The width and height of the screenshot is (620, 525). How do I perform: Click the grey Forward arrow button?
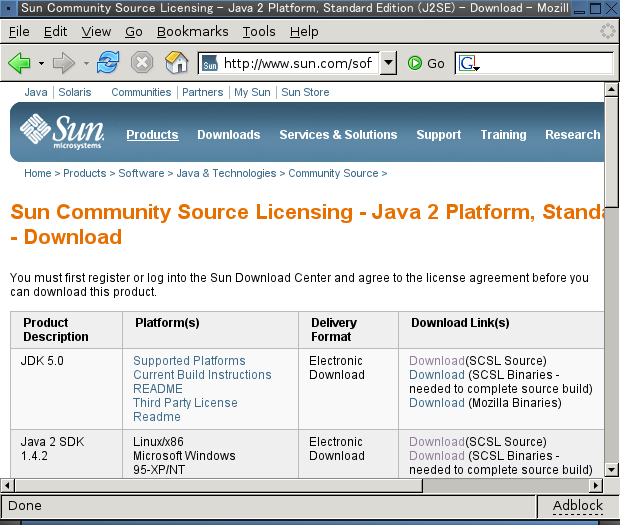pos(64,63)
